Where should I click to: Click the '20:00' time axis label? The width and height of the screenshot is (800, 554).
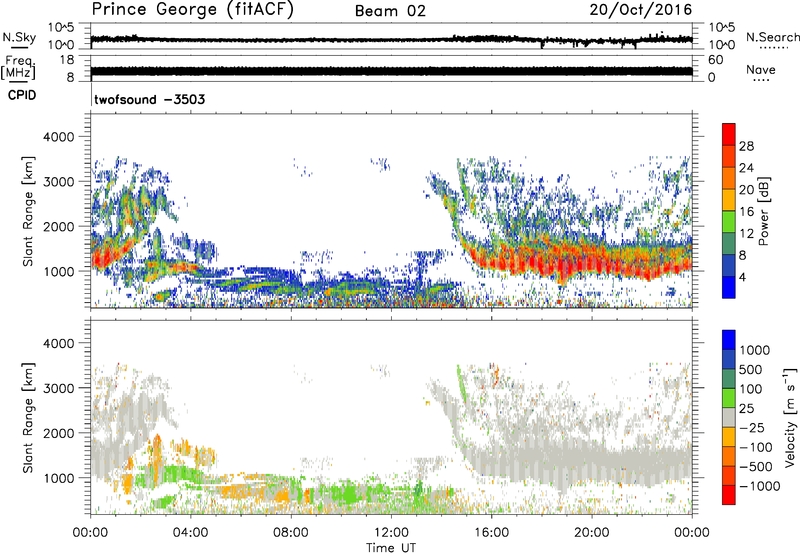pos(591,533)
